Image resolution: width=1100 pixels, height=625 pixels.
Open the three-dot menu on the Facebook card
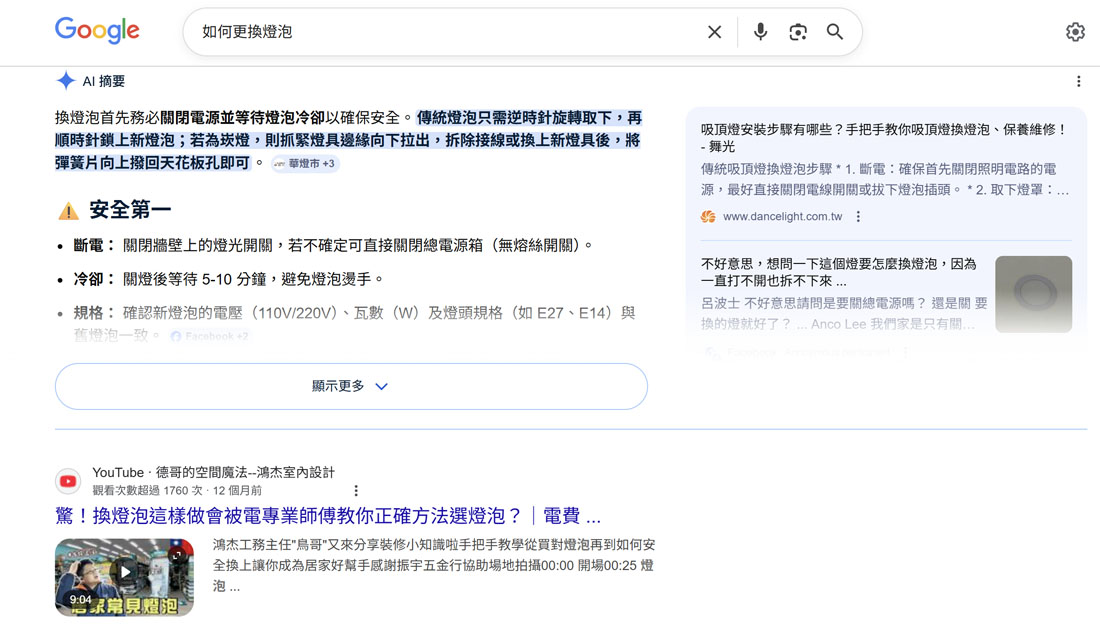[x=905, y=352]
